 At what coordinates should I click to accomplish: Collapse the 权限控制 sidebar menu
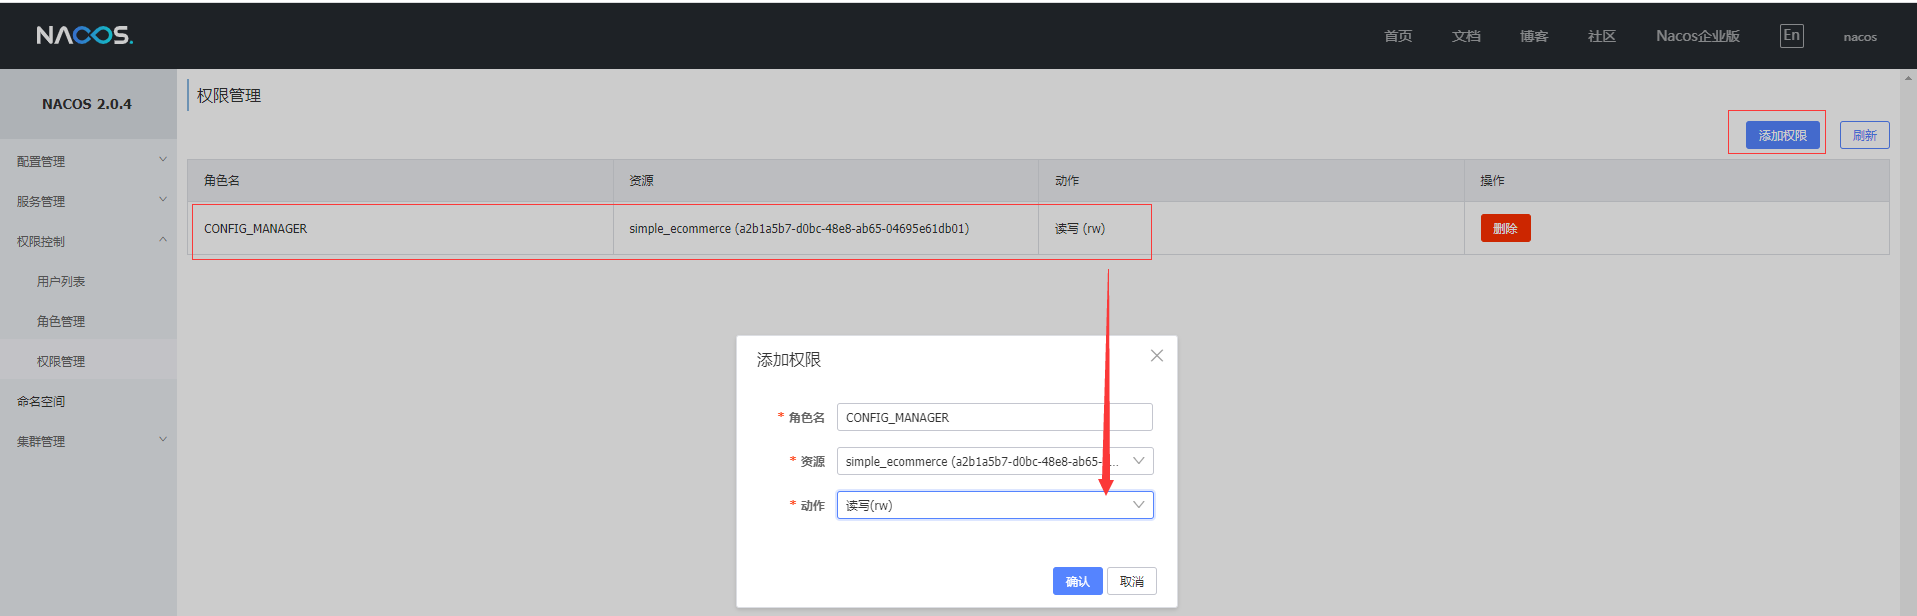(88, 241)
